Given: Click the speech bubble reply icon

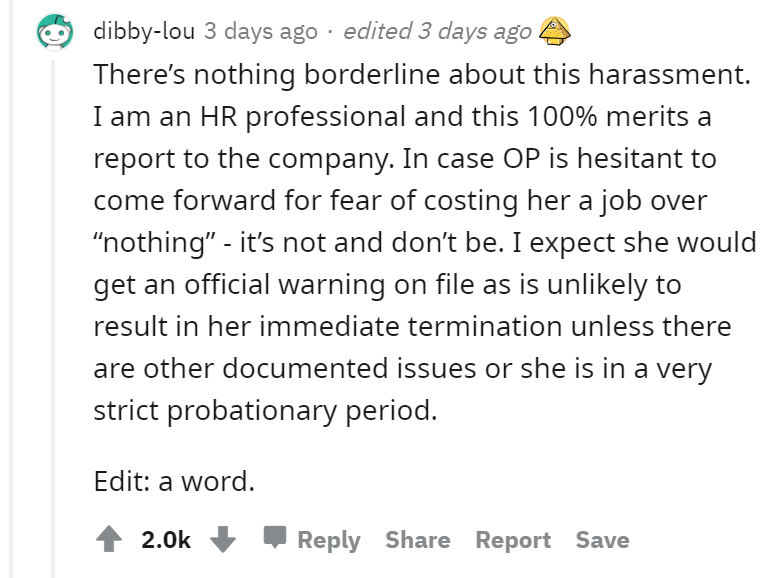Looking at the screenshot, I should click(x=275, y=537).
